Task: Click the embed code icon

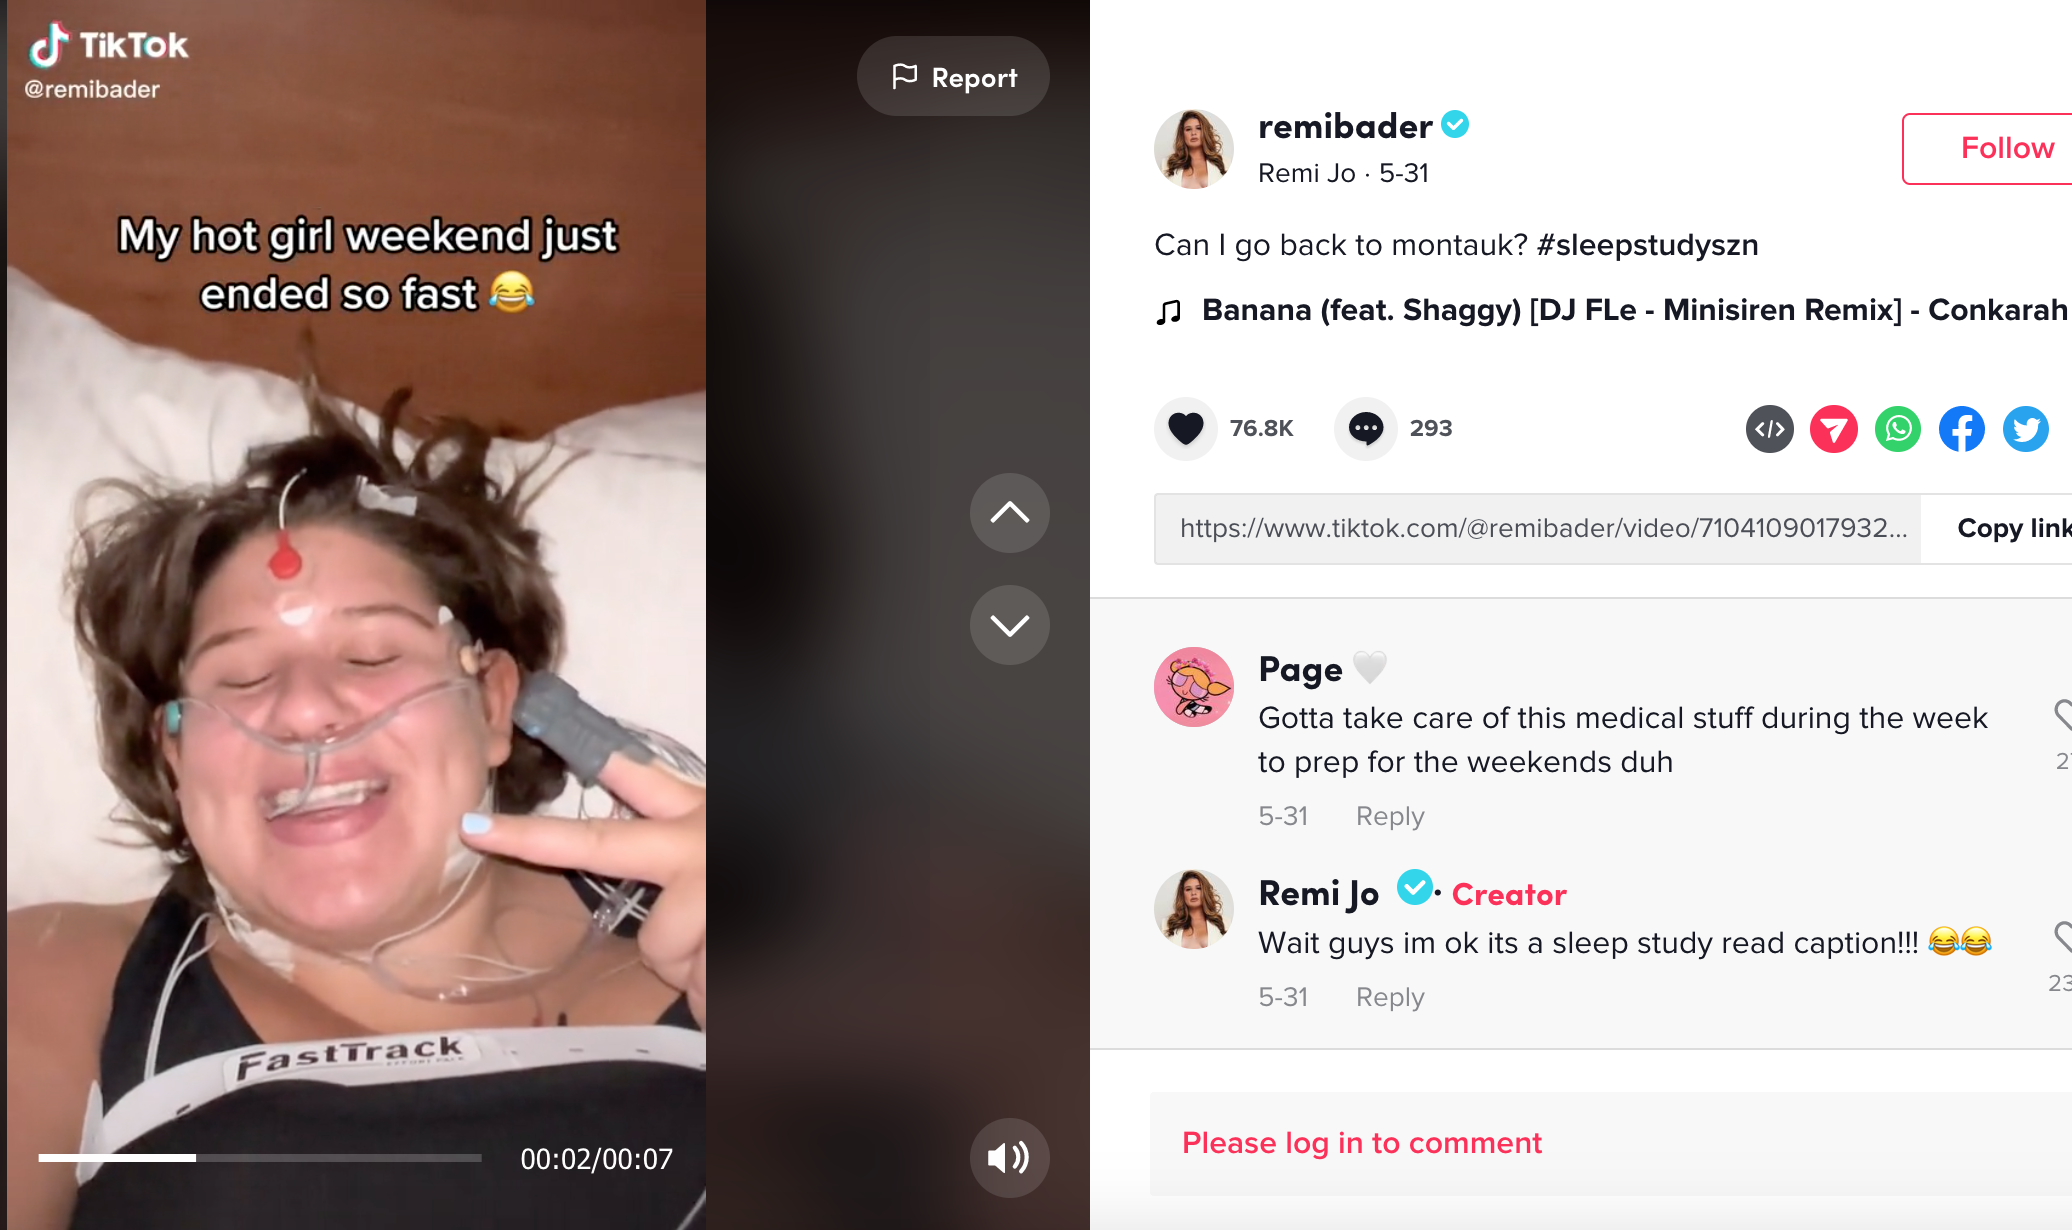Action: click(1770, 429)
